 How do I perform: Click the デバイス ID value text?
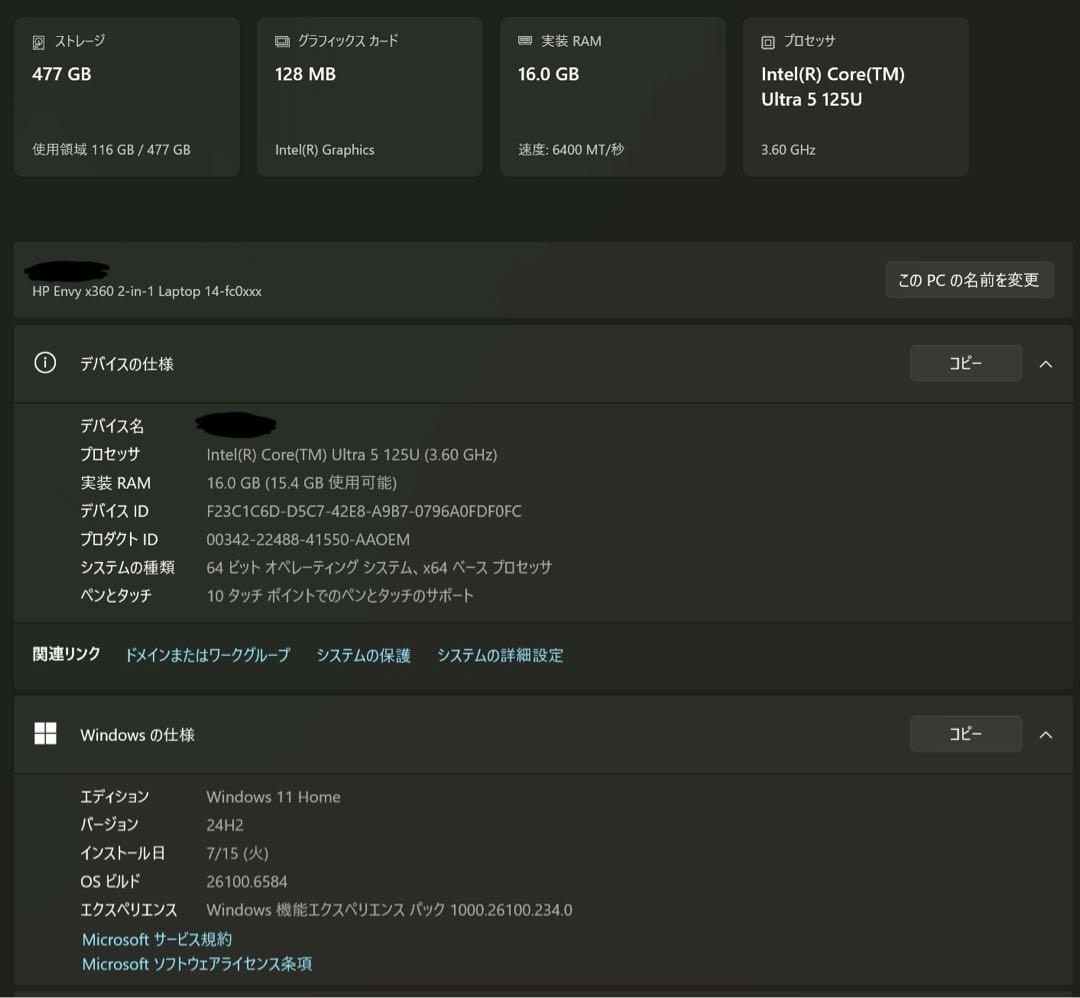coord(363,511)
